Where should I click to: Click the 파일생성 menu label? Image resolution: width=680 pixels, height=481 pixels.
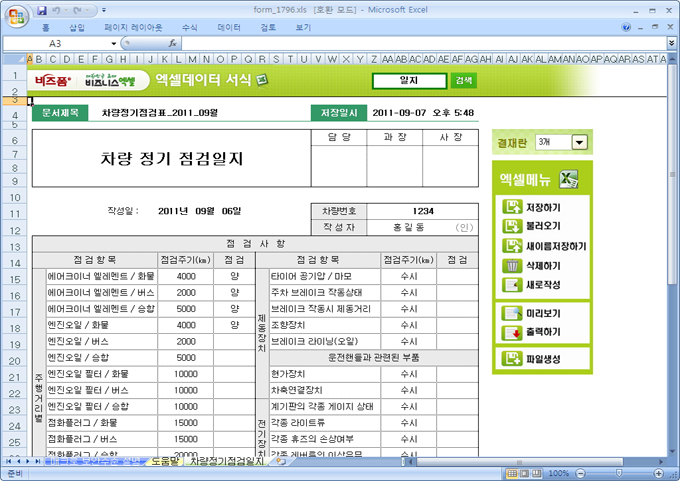(543, 359)
